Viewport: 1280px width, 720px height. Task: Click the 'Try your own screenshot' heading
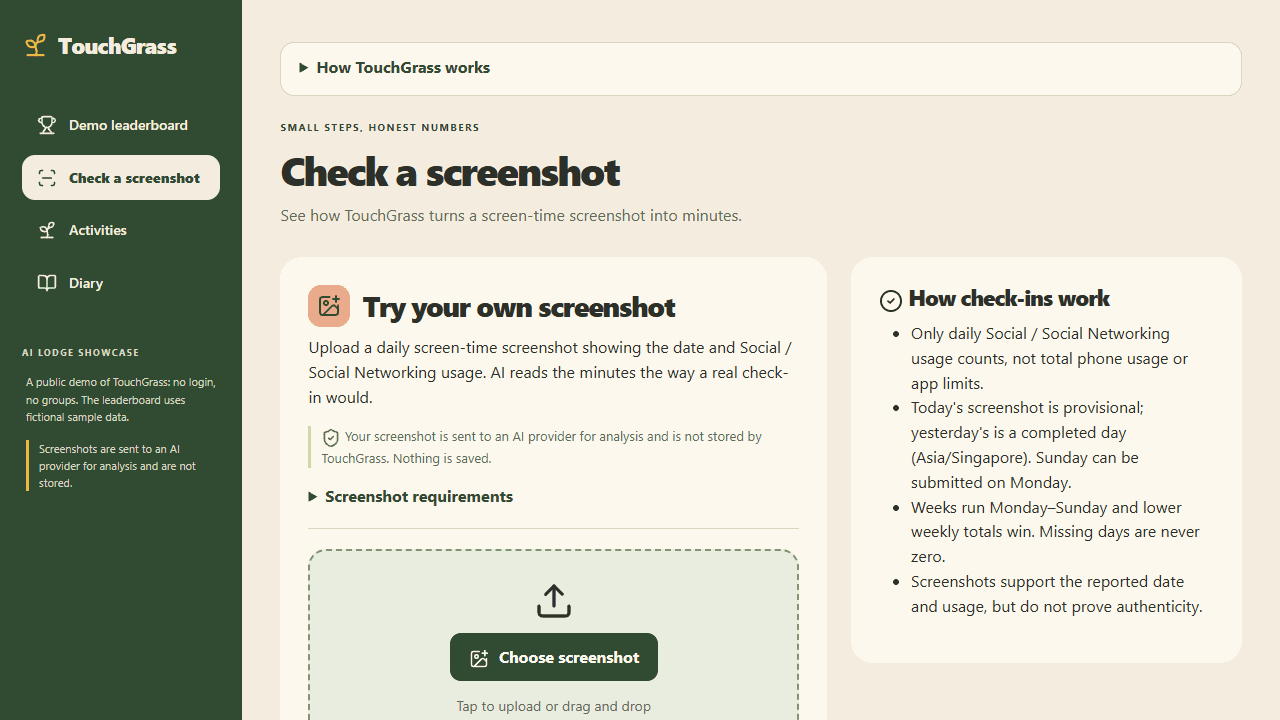[x=519, y=307]
